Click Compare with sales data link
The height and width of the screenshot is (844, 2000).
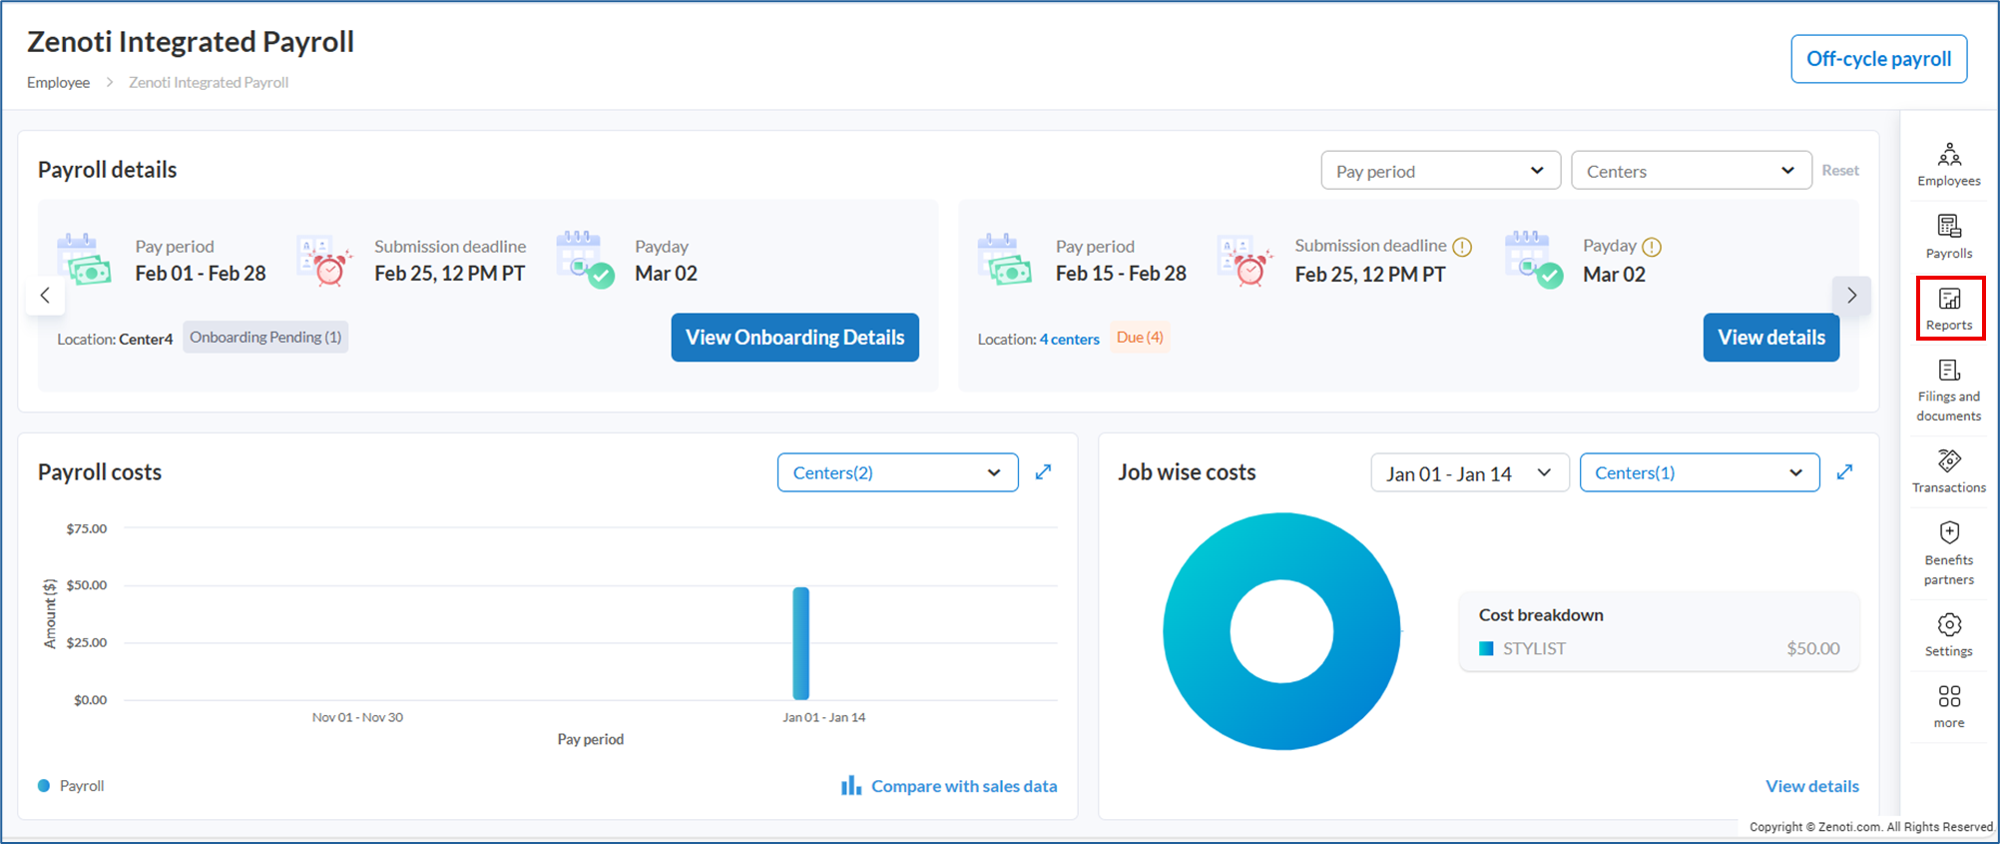949,786
